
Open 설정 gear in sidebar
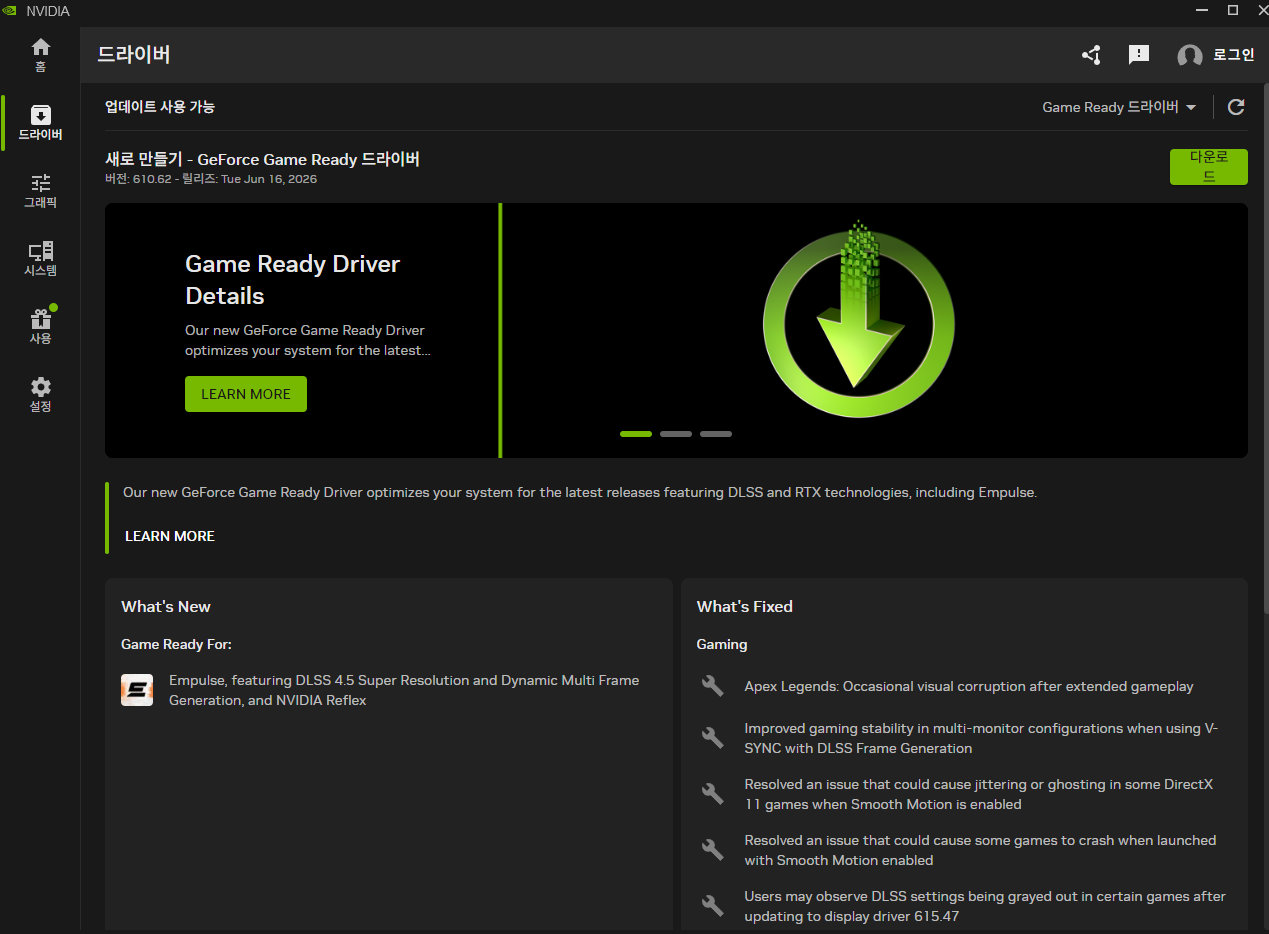pyautogui.click(x=40, y=395)
